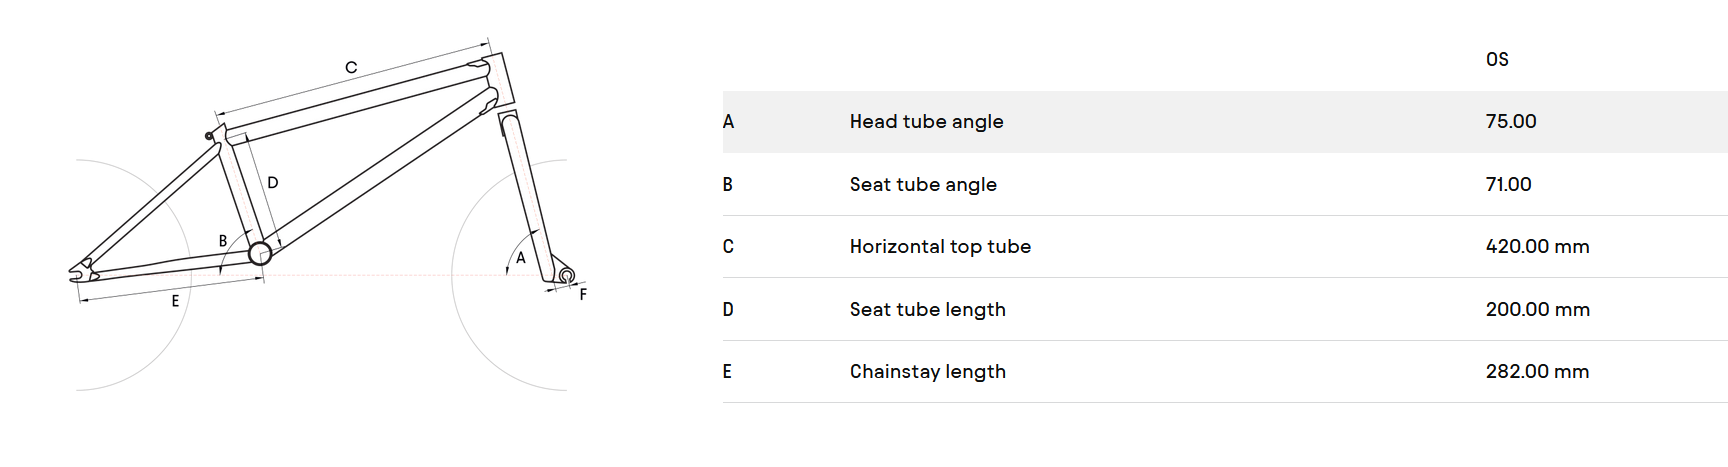The height and width of the screenshot is (467, 1728).
Task: Click the E label under the chainstay
Action: pos(175,301)
